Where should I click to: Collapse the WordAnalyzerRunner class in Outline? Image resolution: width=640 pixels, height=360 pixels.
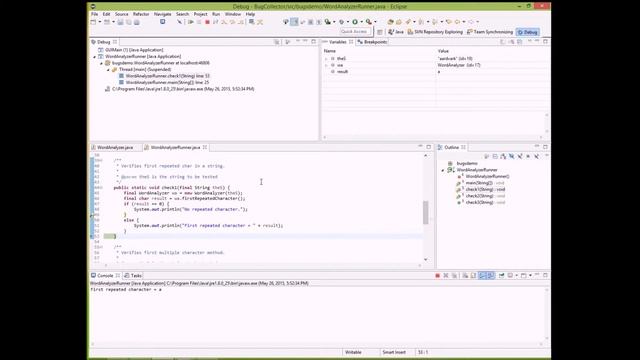[x=443, y=170]
